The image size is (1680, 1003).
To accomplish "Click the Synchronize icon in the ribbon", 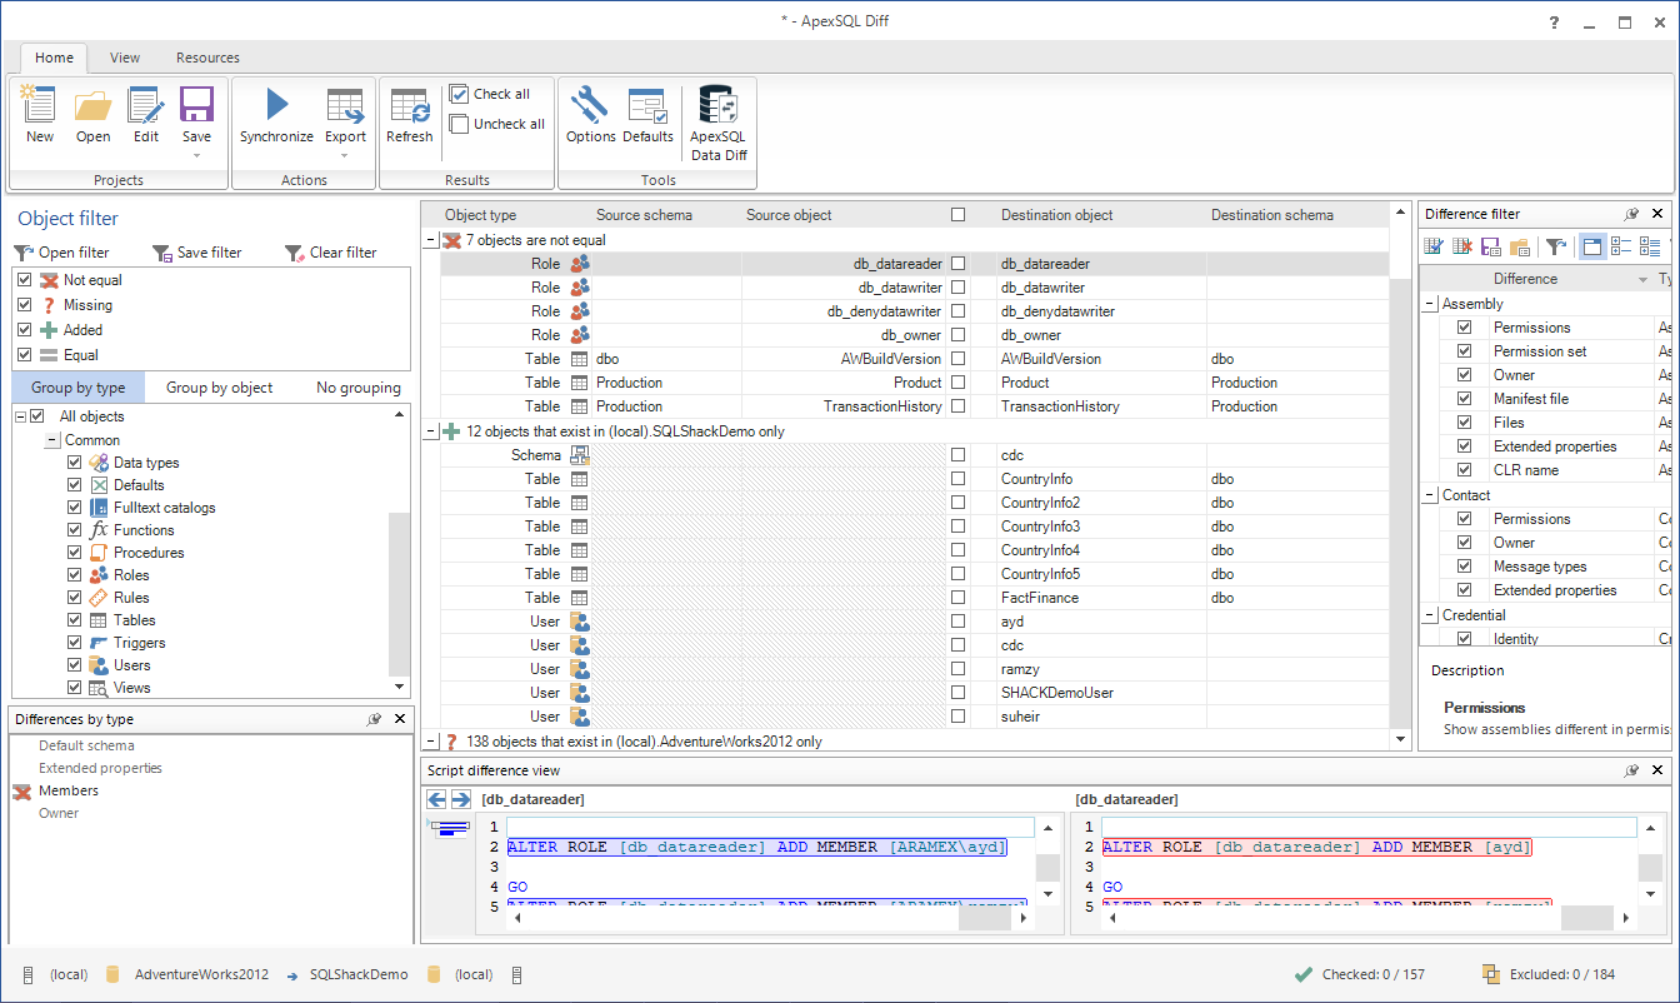I will [276, 106].
